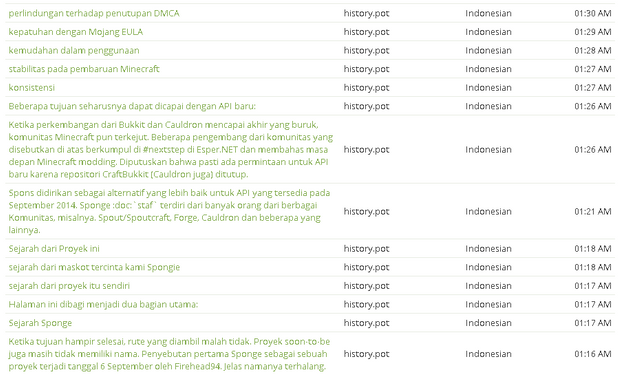This screenshot has width=640, height=380.
Task: Open 'Halaman ini dibagi menjadi dua bagian utama'
Action: pyautogui.click(x=103, y=304)
